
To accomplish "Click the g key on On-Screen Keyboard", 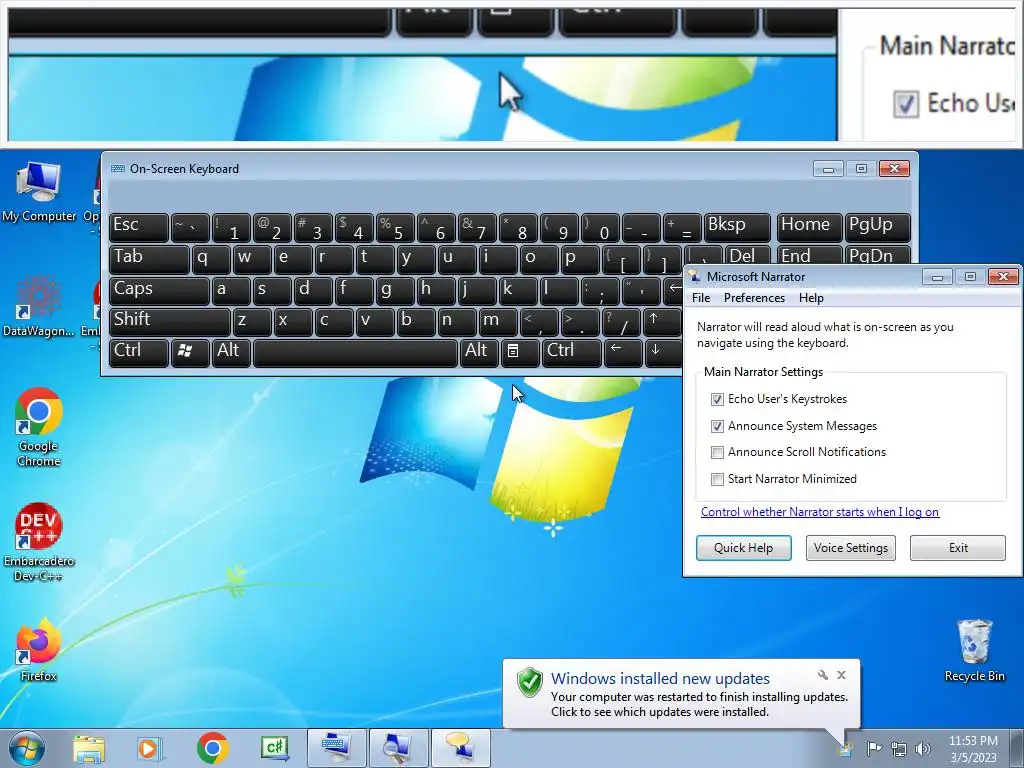I will 395,290.
